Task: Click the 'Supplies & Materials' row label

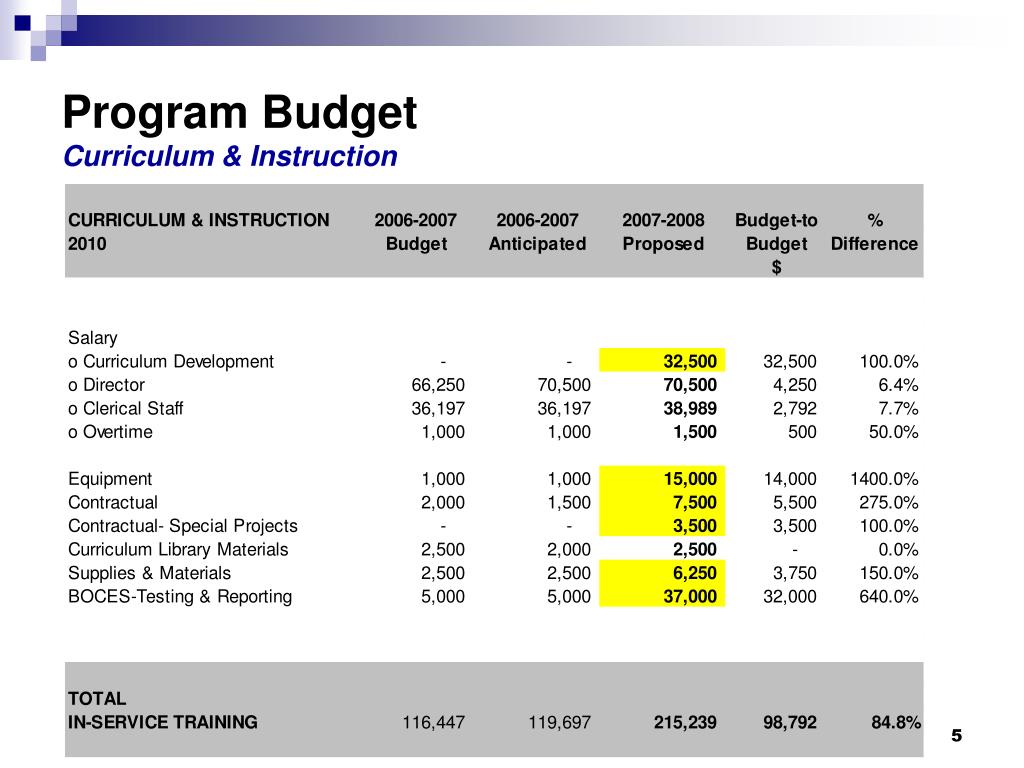Action: (150, 573)
